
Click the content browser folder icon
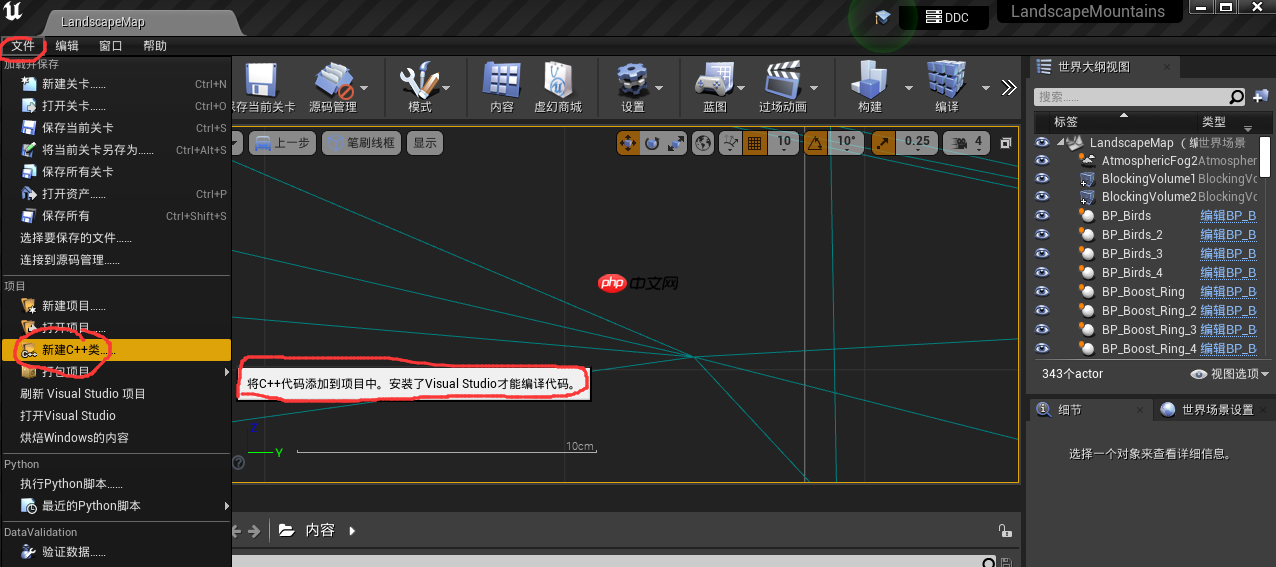click(x=287, y=530)
